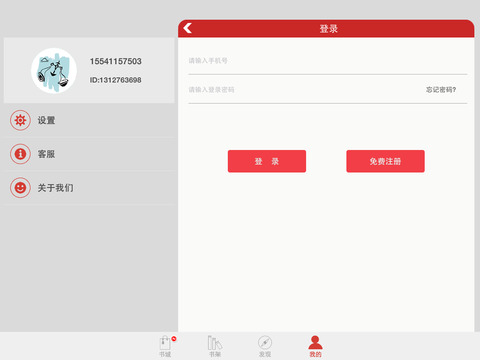Tap the info icon beside 客服
Screen dimensions: 480x360
(x=20, y=154)
